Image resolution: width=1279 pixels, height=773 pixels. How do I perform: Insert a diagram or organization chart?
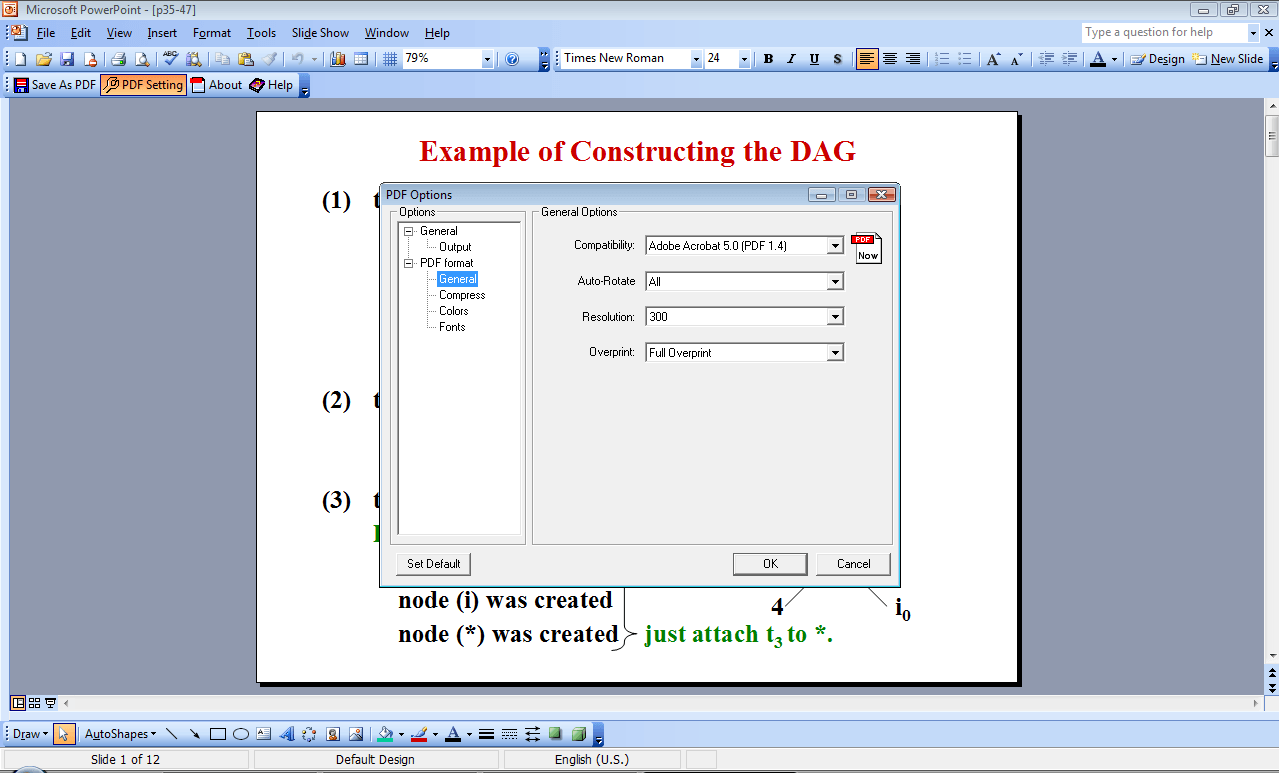[310, 734]
